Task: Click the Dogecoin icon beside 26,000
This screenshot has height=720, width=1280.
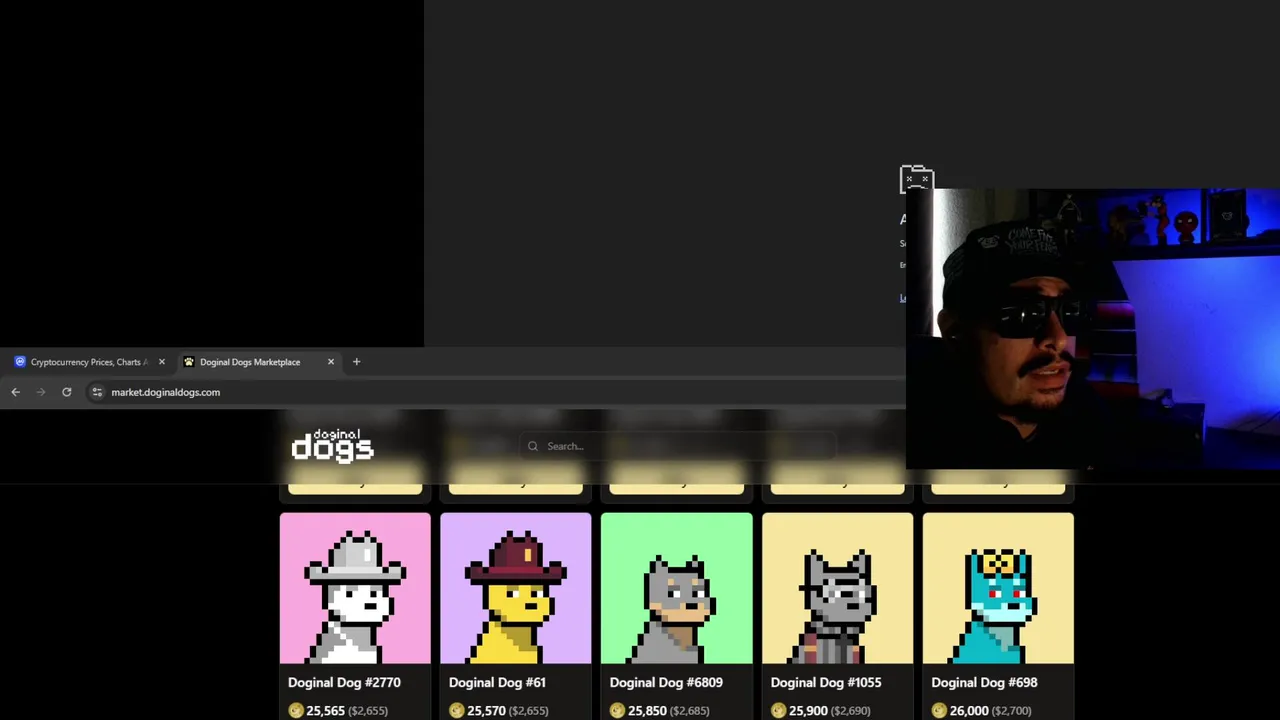Action: (939, 710)
